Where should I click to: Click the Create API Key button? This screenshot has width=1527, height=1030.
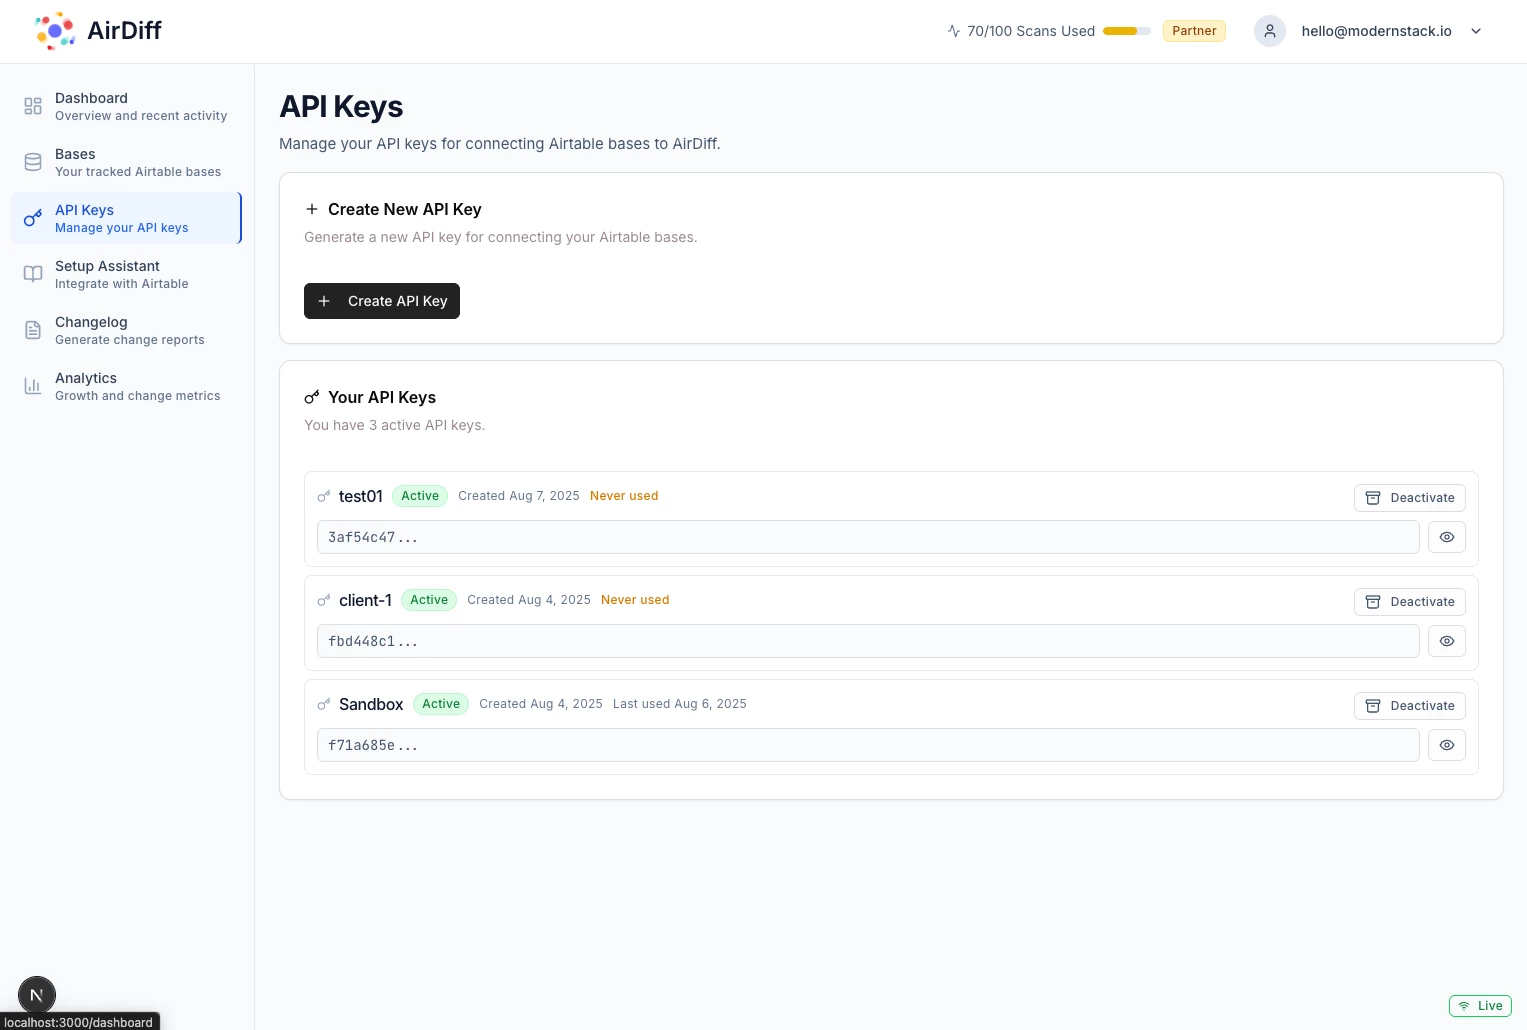[382, 301]
